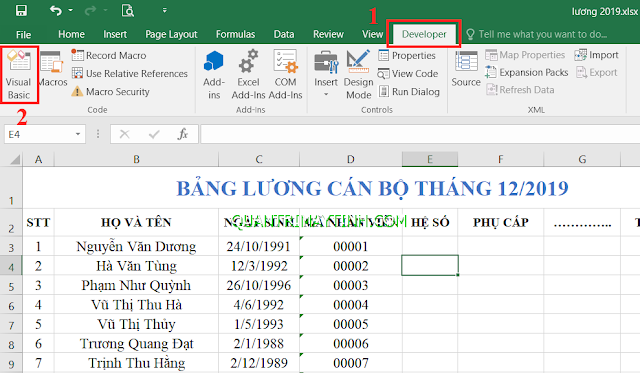
Task: Switch to the Home tab
Action: coord(71,34)
